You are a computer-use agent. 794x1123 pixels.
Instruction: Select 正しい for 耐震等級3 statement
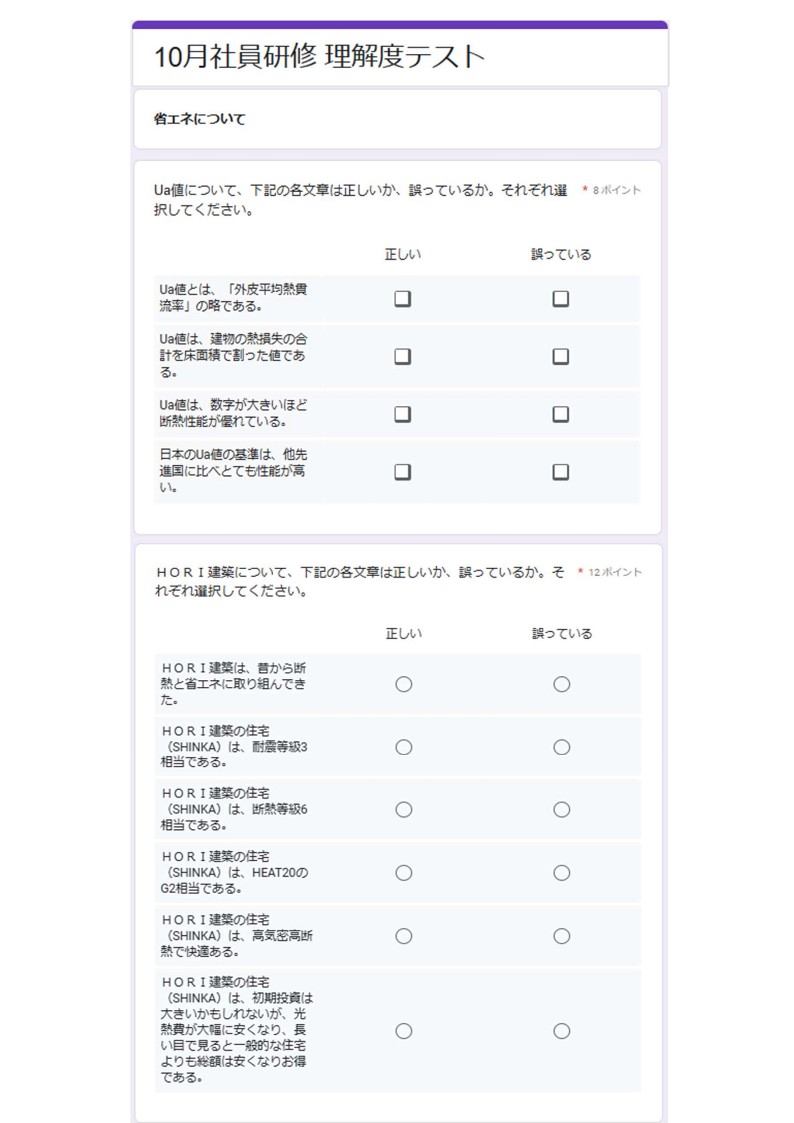click(404, 748)
